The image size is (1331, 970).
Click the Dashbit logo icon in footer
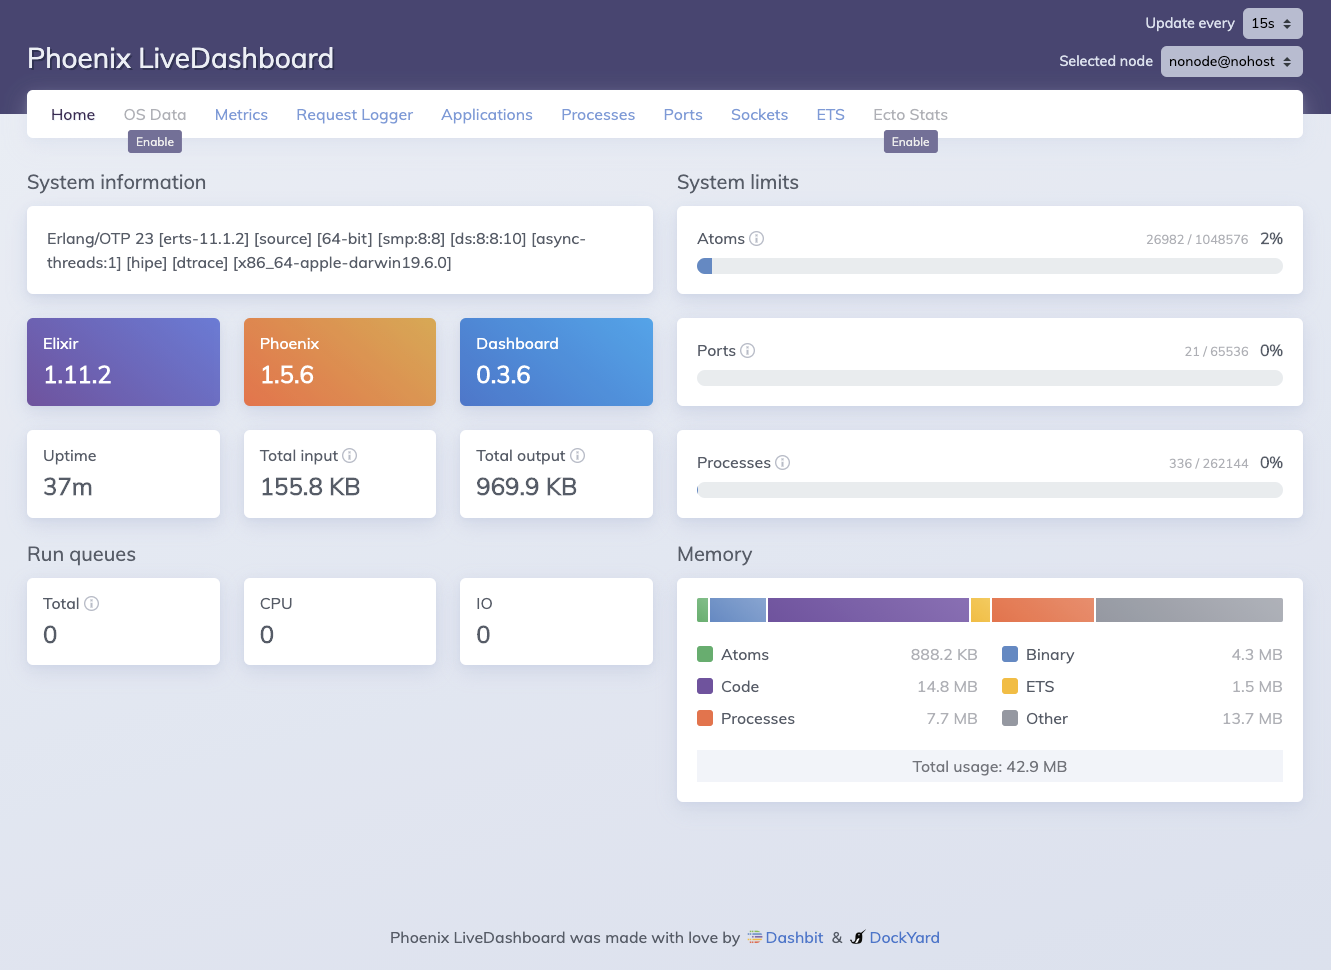[x=755, y=938]
